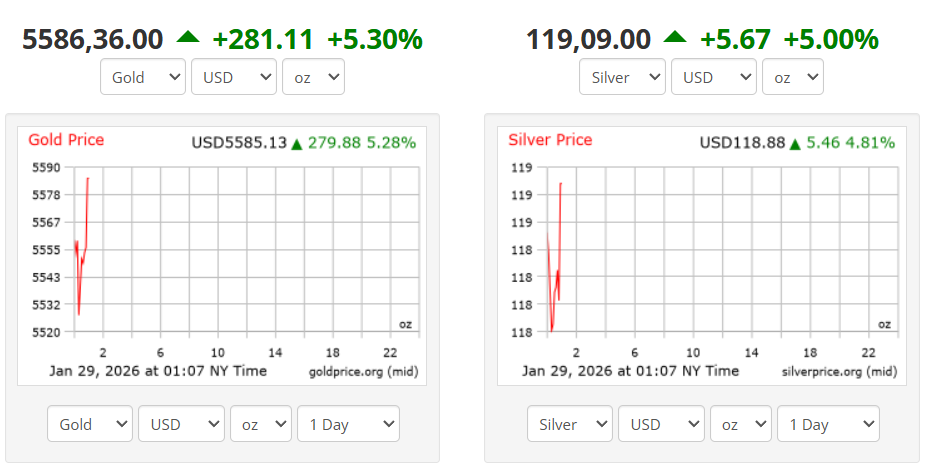The image size is (927, 468).
Task: Open the oz unit dropdown above the silver chart
Action: pos(792,77)
